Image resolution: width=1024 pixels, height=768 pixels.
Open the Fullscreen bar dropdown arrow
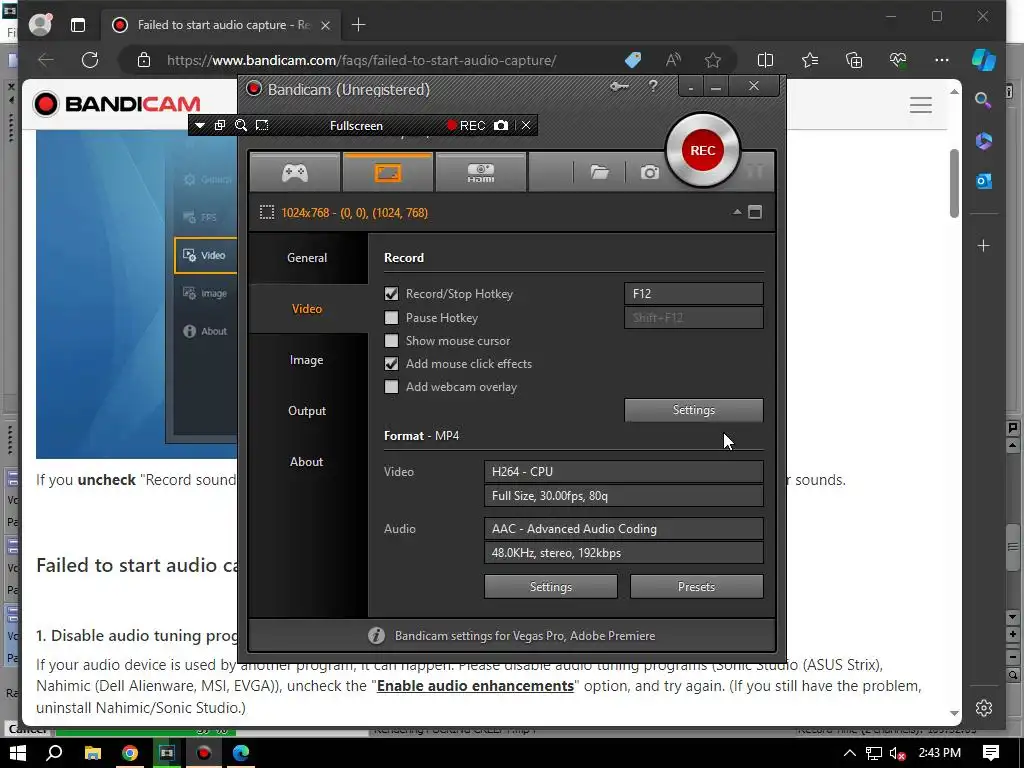pyautogui.click(x=200, y=125)
